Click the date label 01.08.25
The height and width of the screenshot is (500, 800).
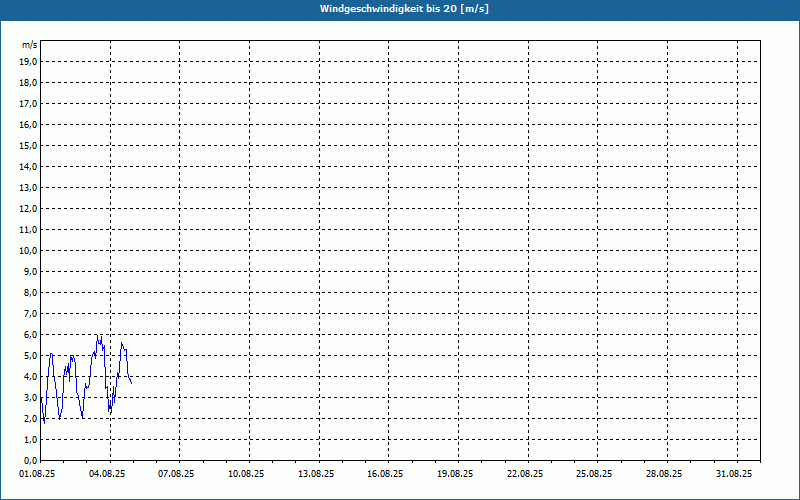click(x=37, y=474)
